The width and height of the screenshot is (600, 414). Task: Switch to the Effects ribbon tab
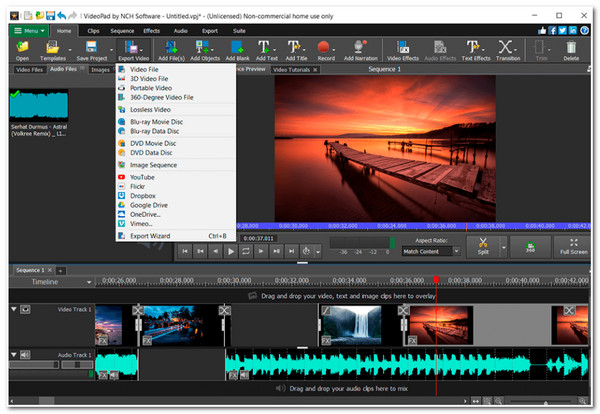152,31
